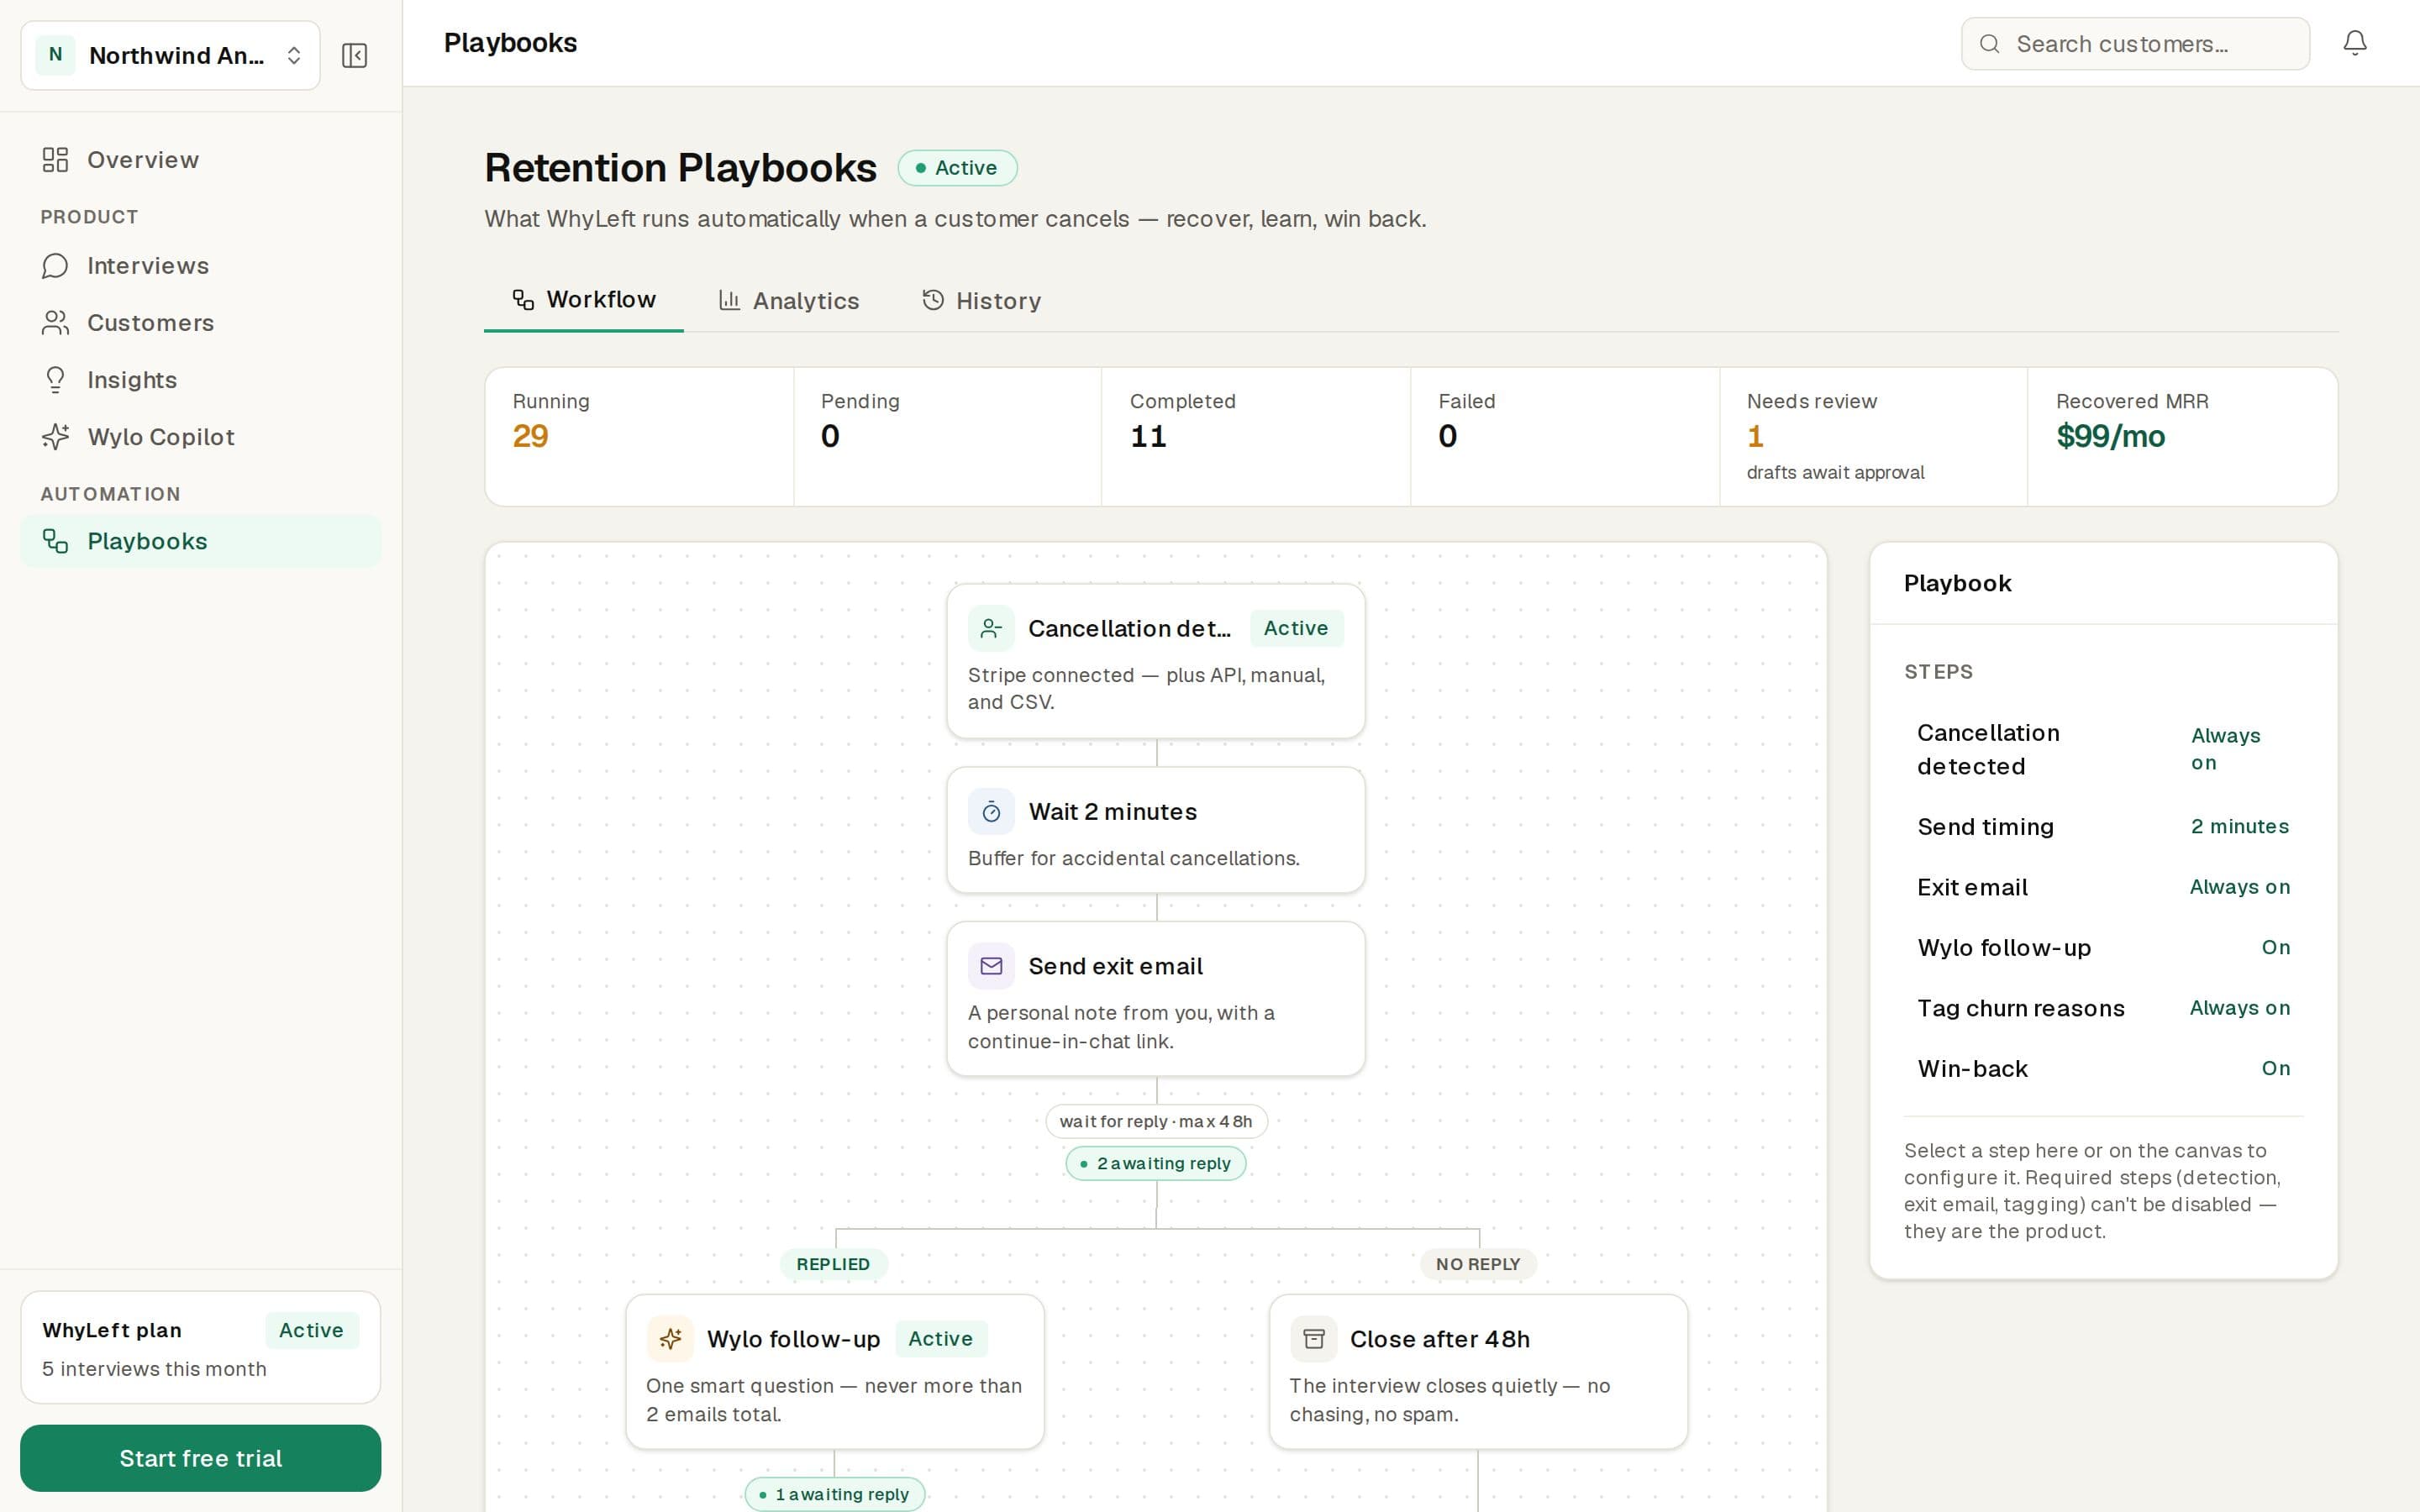Select the Send timing step row

coord(2103,827)
